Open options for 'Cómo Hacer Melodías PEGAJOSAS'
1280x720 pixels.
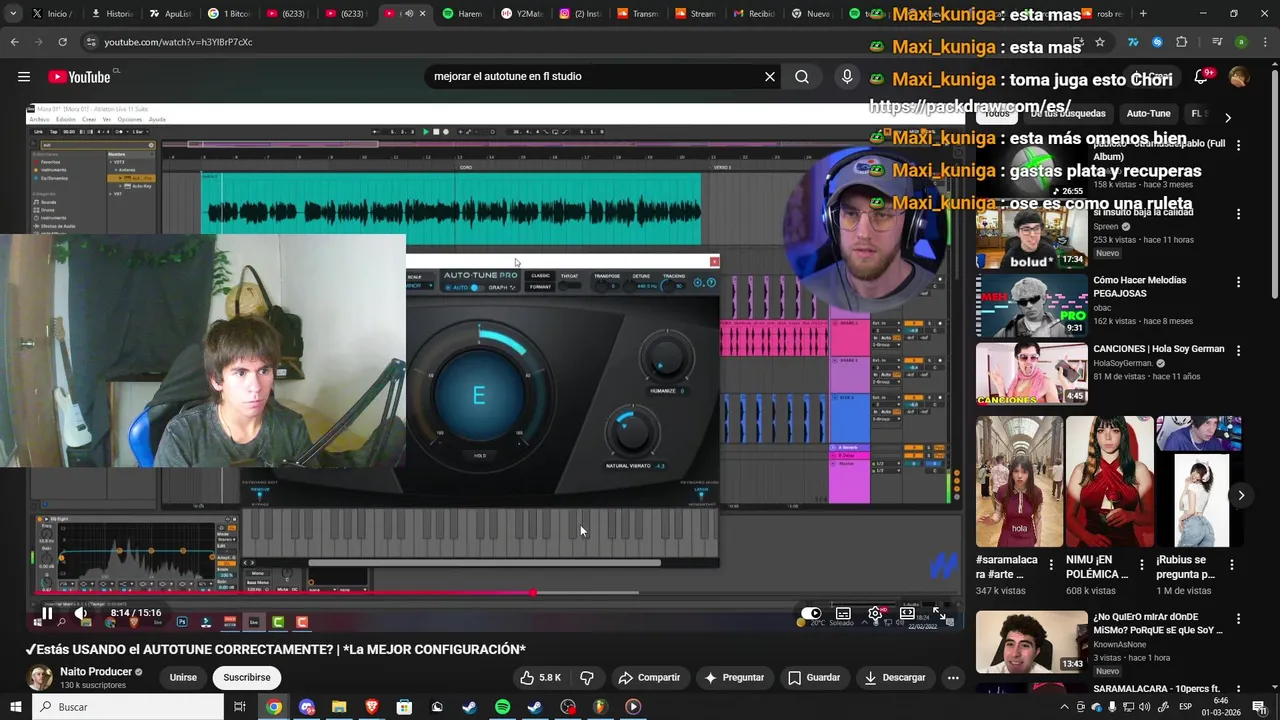pos(1238,282)
